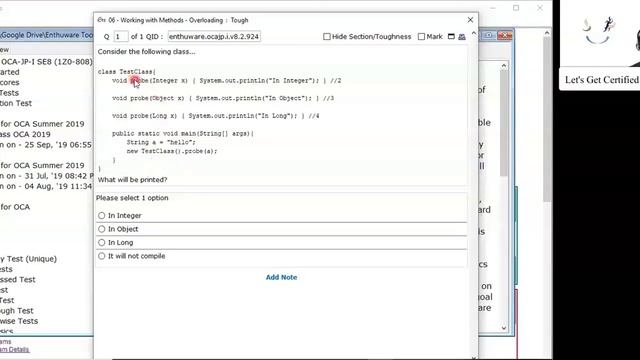Image resolution: width=640 pixels, height=360 pixels.
Task: Click the window layout icon next to Mark
Action: (451, 36)
